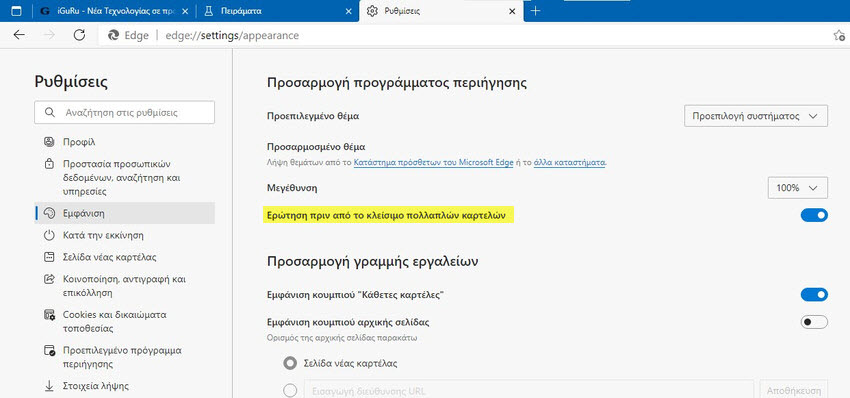Follow the άλλα καταστήματα link
850x398 pixels.
tap(569, 162)
